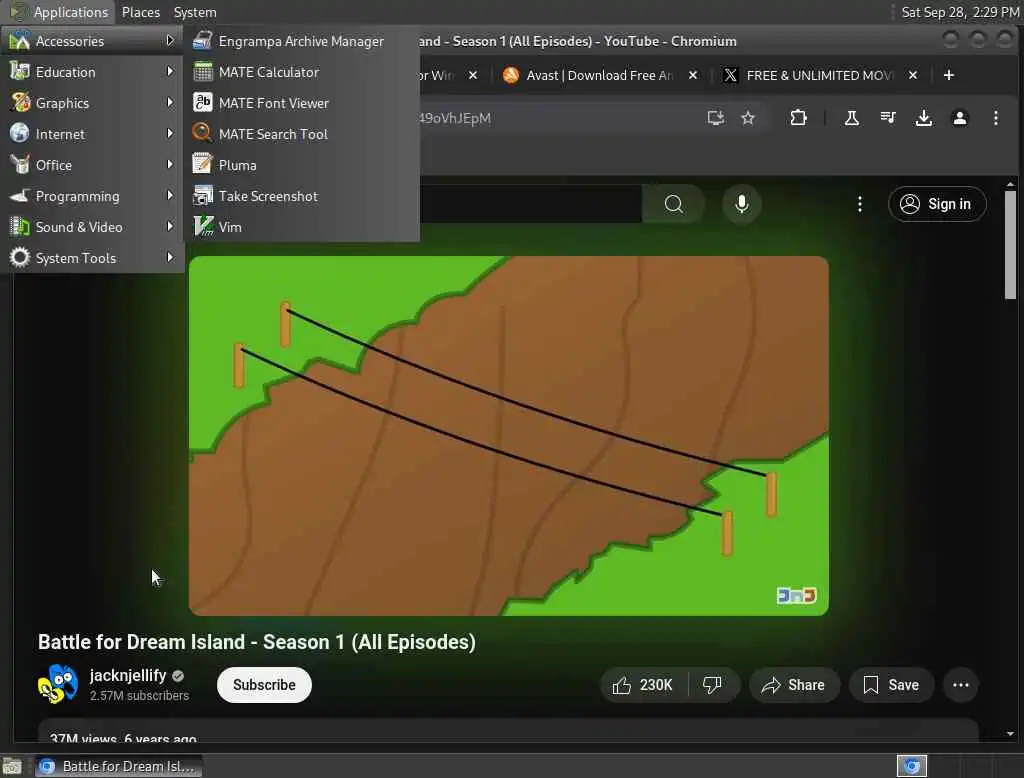
Task: Close the Avast Download tab
Action: (693, 75)
